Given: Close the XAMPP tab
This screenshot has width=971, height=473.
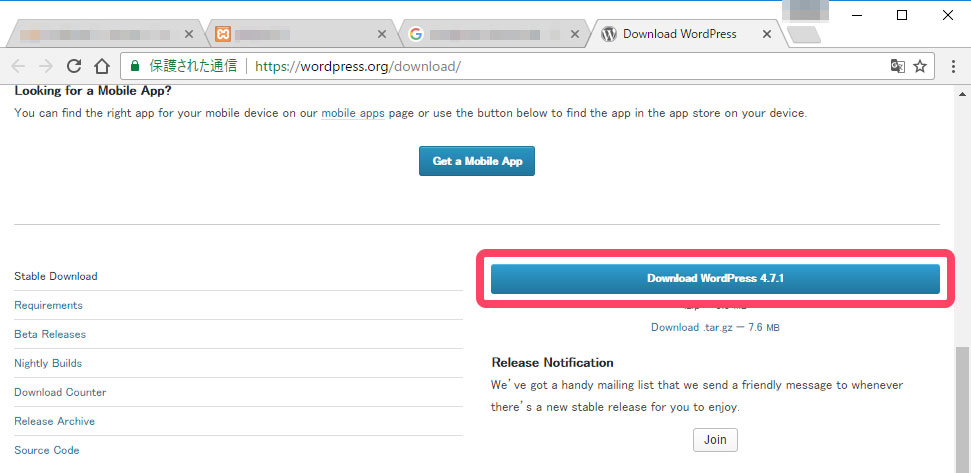Looking at the screenshot, I should point(382,34).
